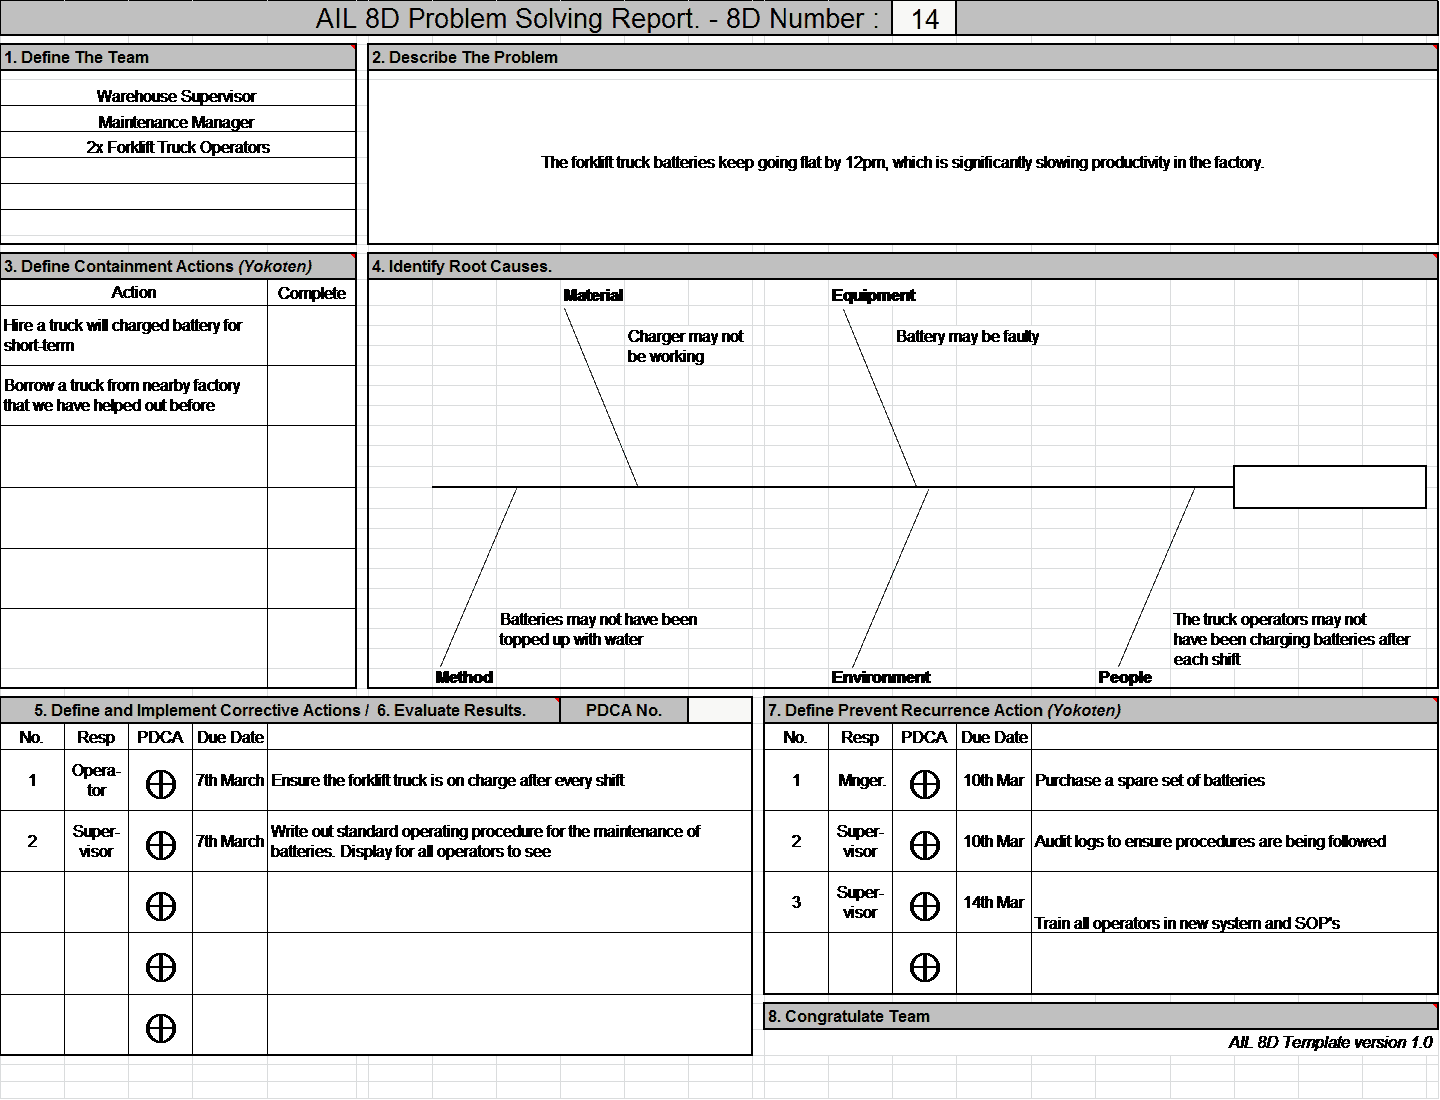
Task: Click PDCA circle icon for Train all operators row
Action: pyautogui.click(x=925, y=907)
